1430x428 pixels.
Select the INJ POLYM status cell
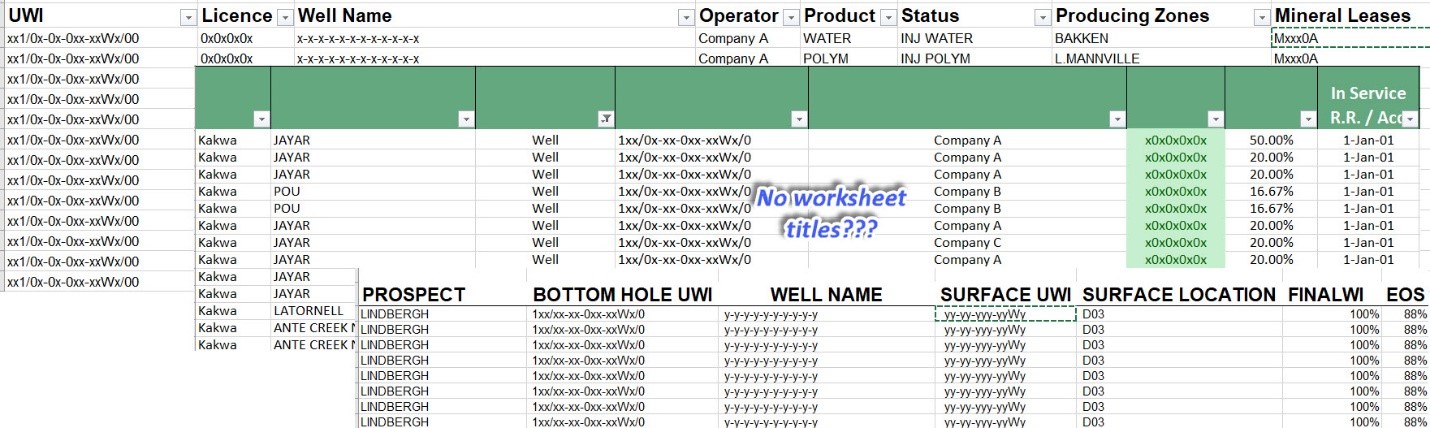coord(937,59)
